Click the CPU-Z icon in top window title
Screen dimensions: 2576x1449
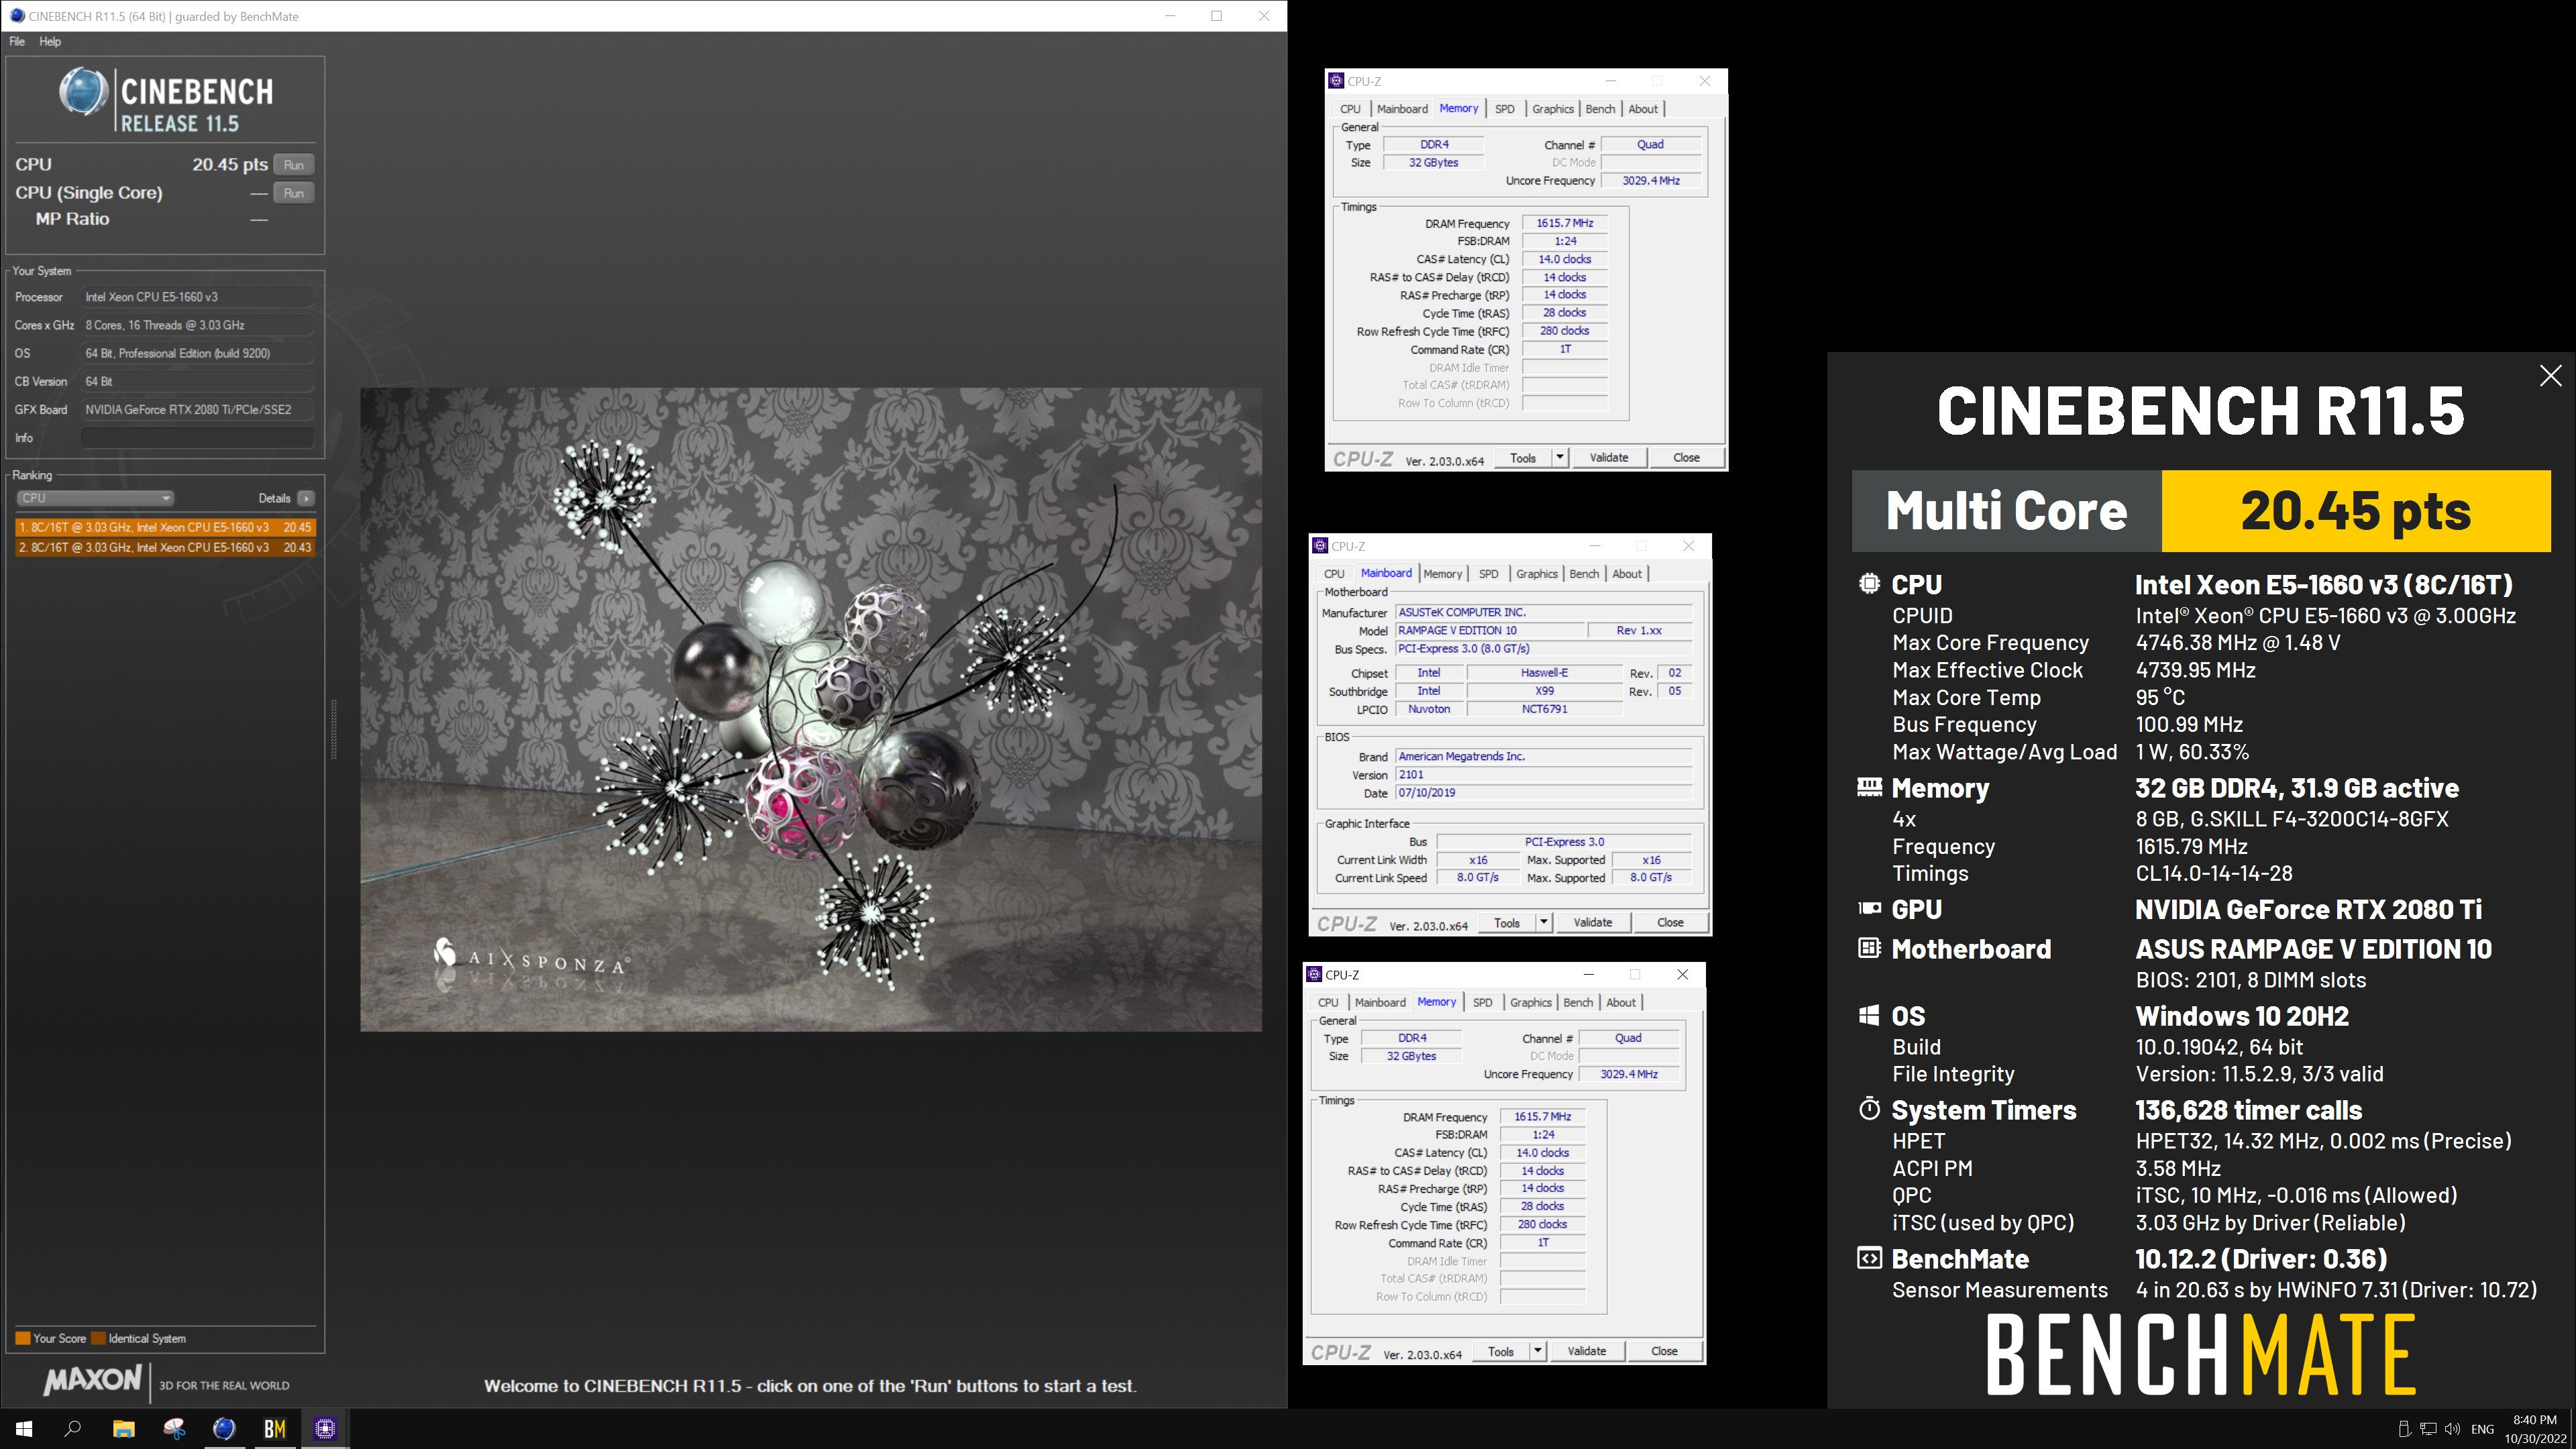tap(1336, 81)
